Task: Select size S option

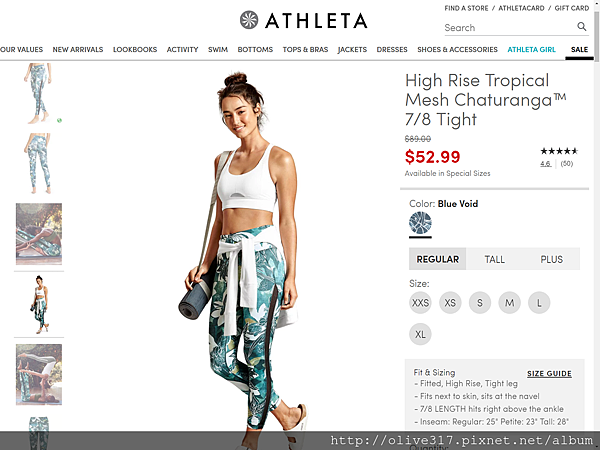Action: pos(479,303)
